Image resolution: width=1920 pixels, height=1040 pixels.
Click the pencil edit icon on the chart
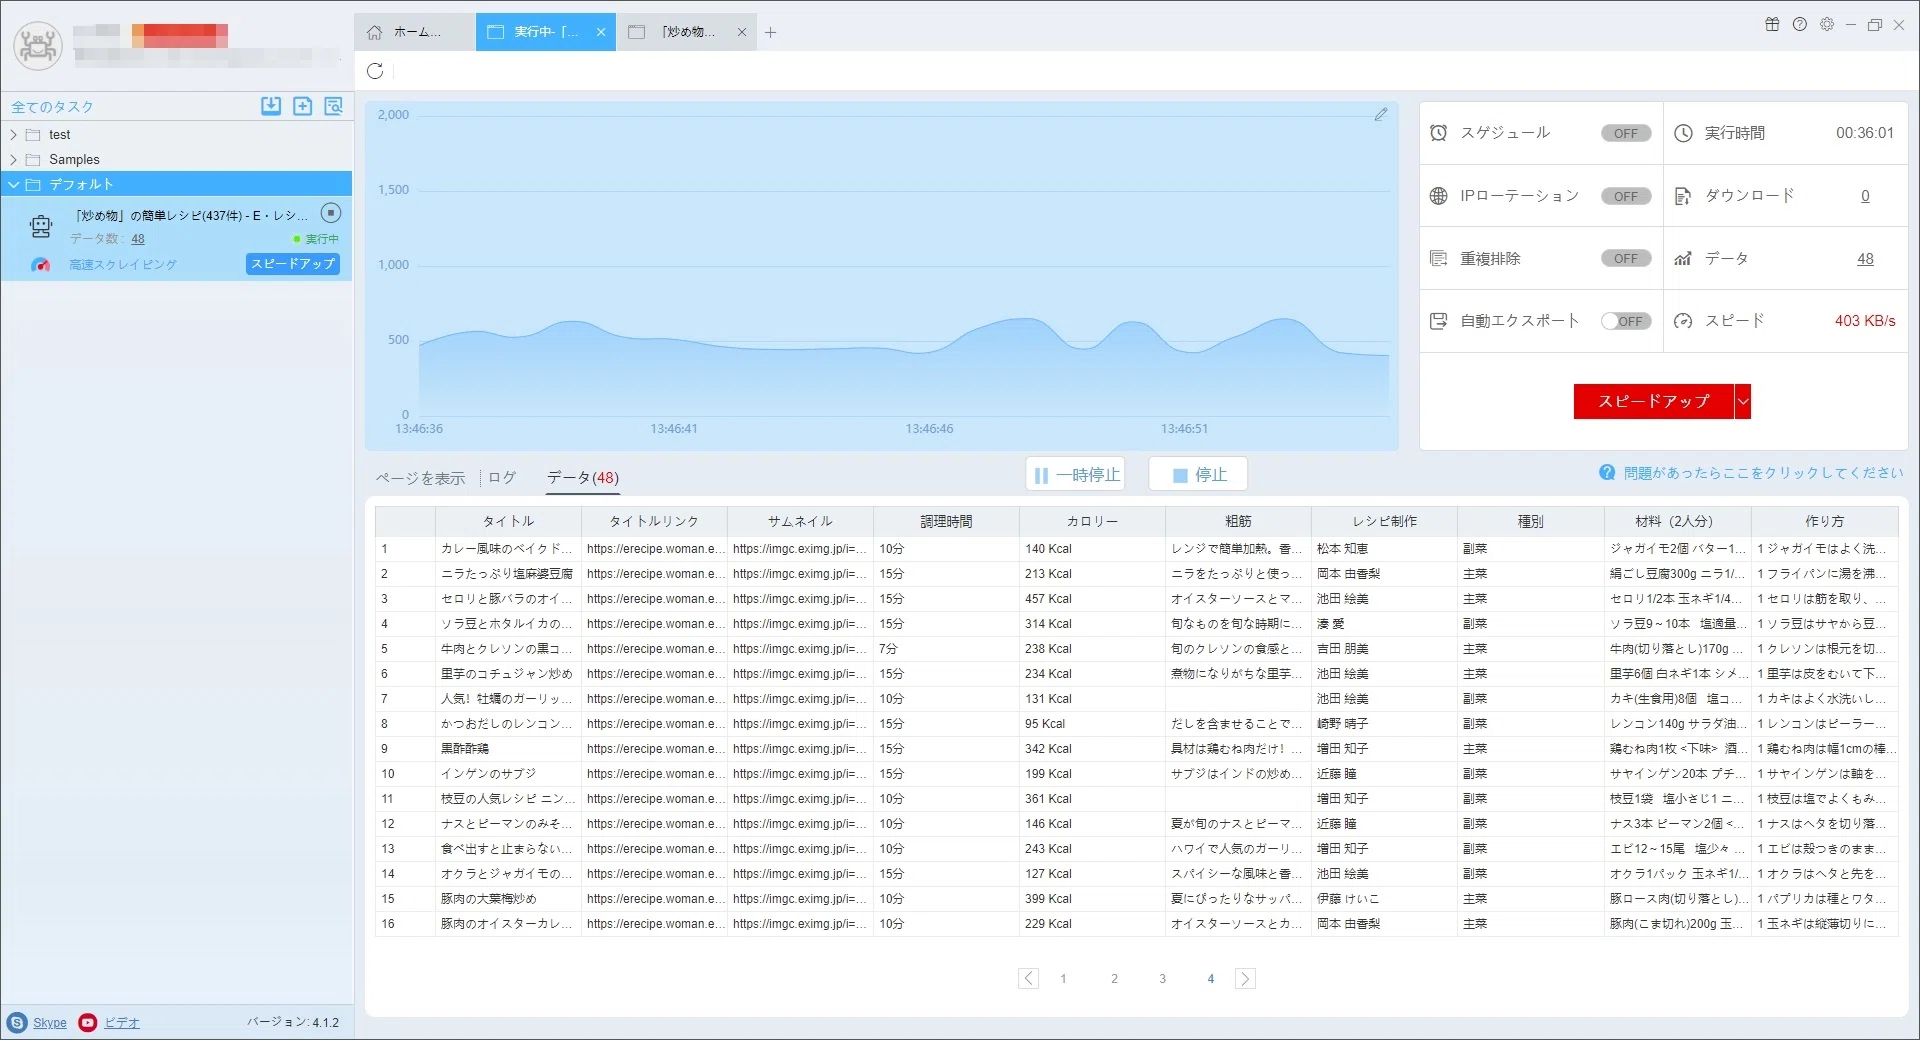[1381, 115]
